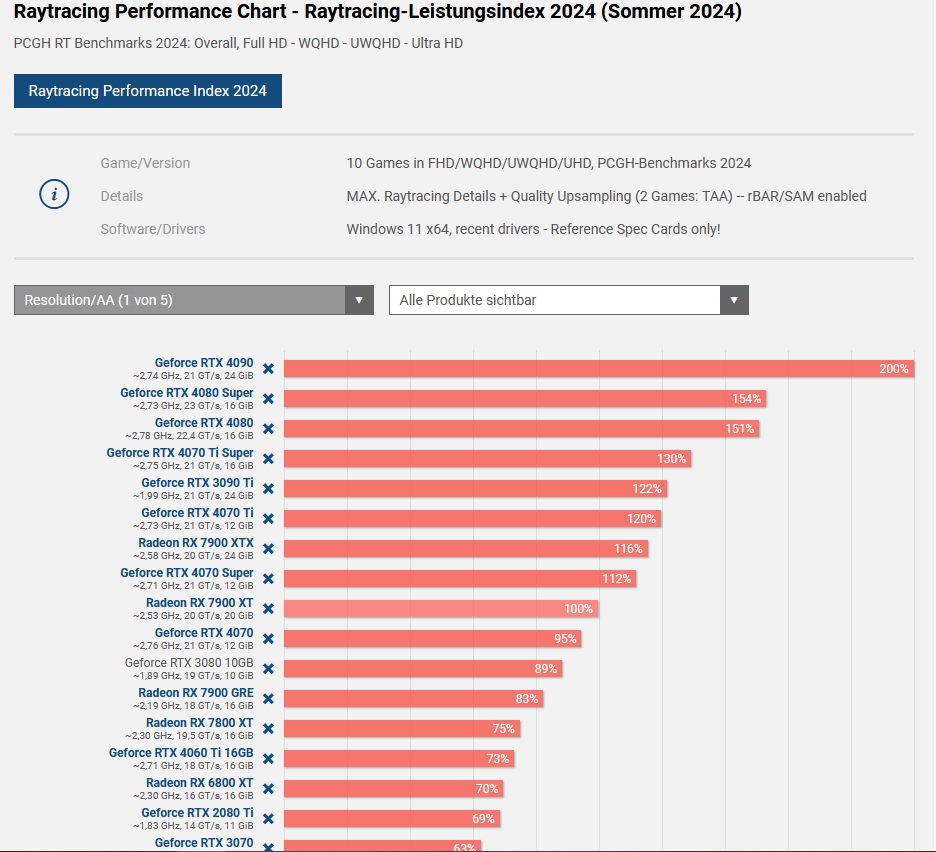
Task: Click the 130% performance bar
Action: 488,459
